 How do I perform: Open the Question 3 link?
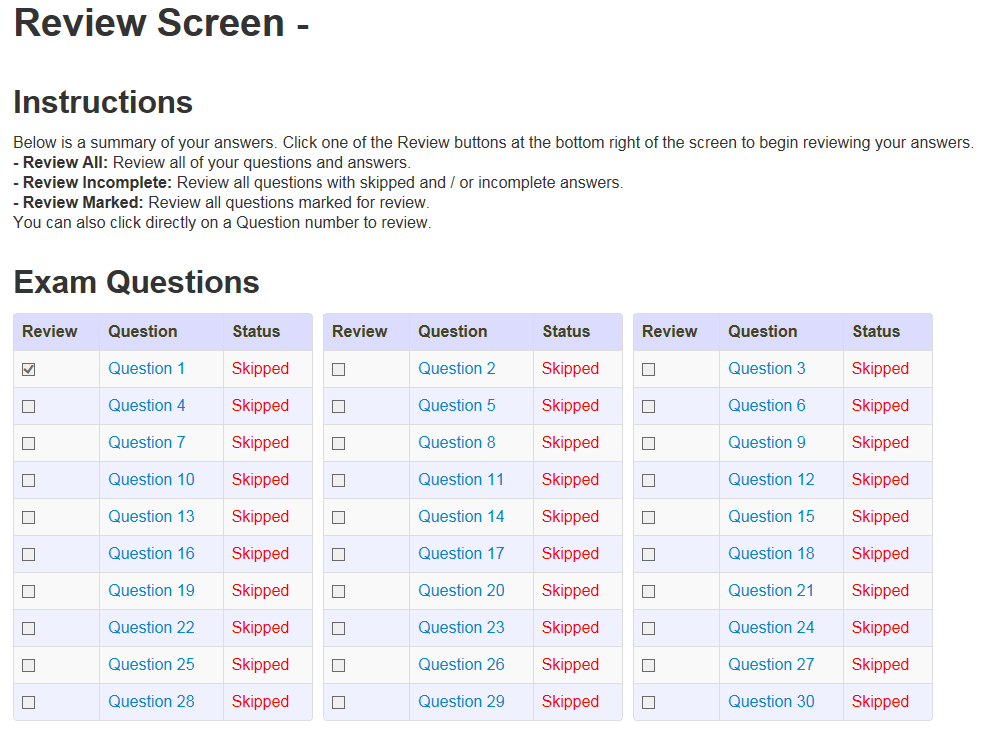point(767,369)
